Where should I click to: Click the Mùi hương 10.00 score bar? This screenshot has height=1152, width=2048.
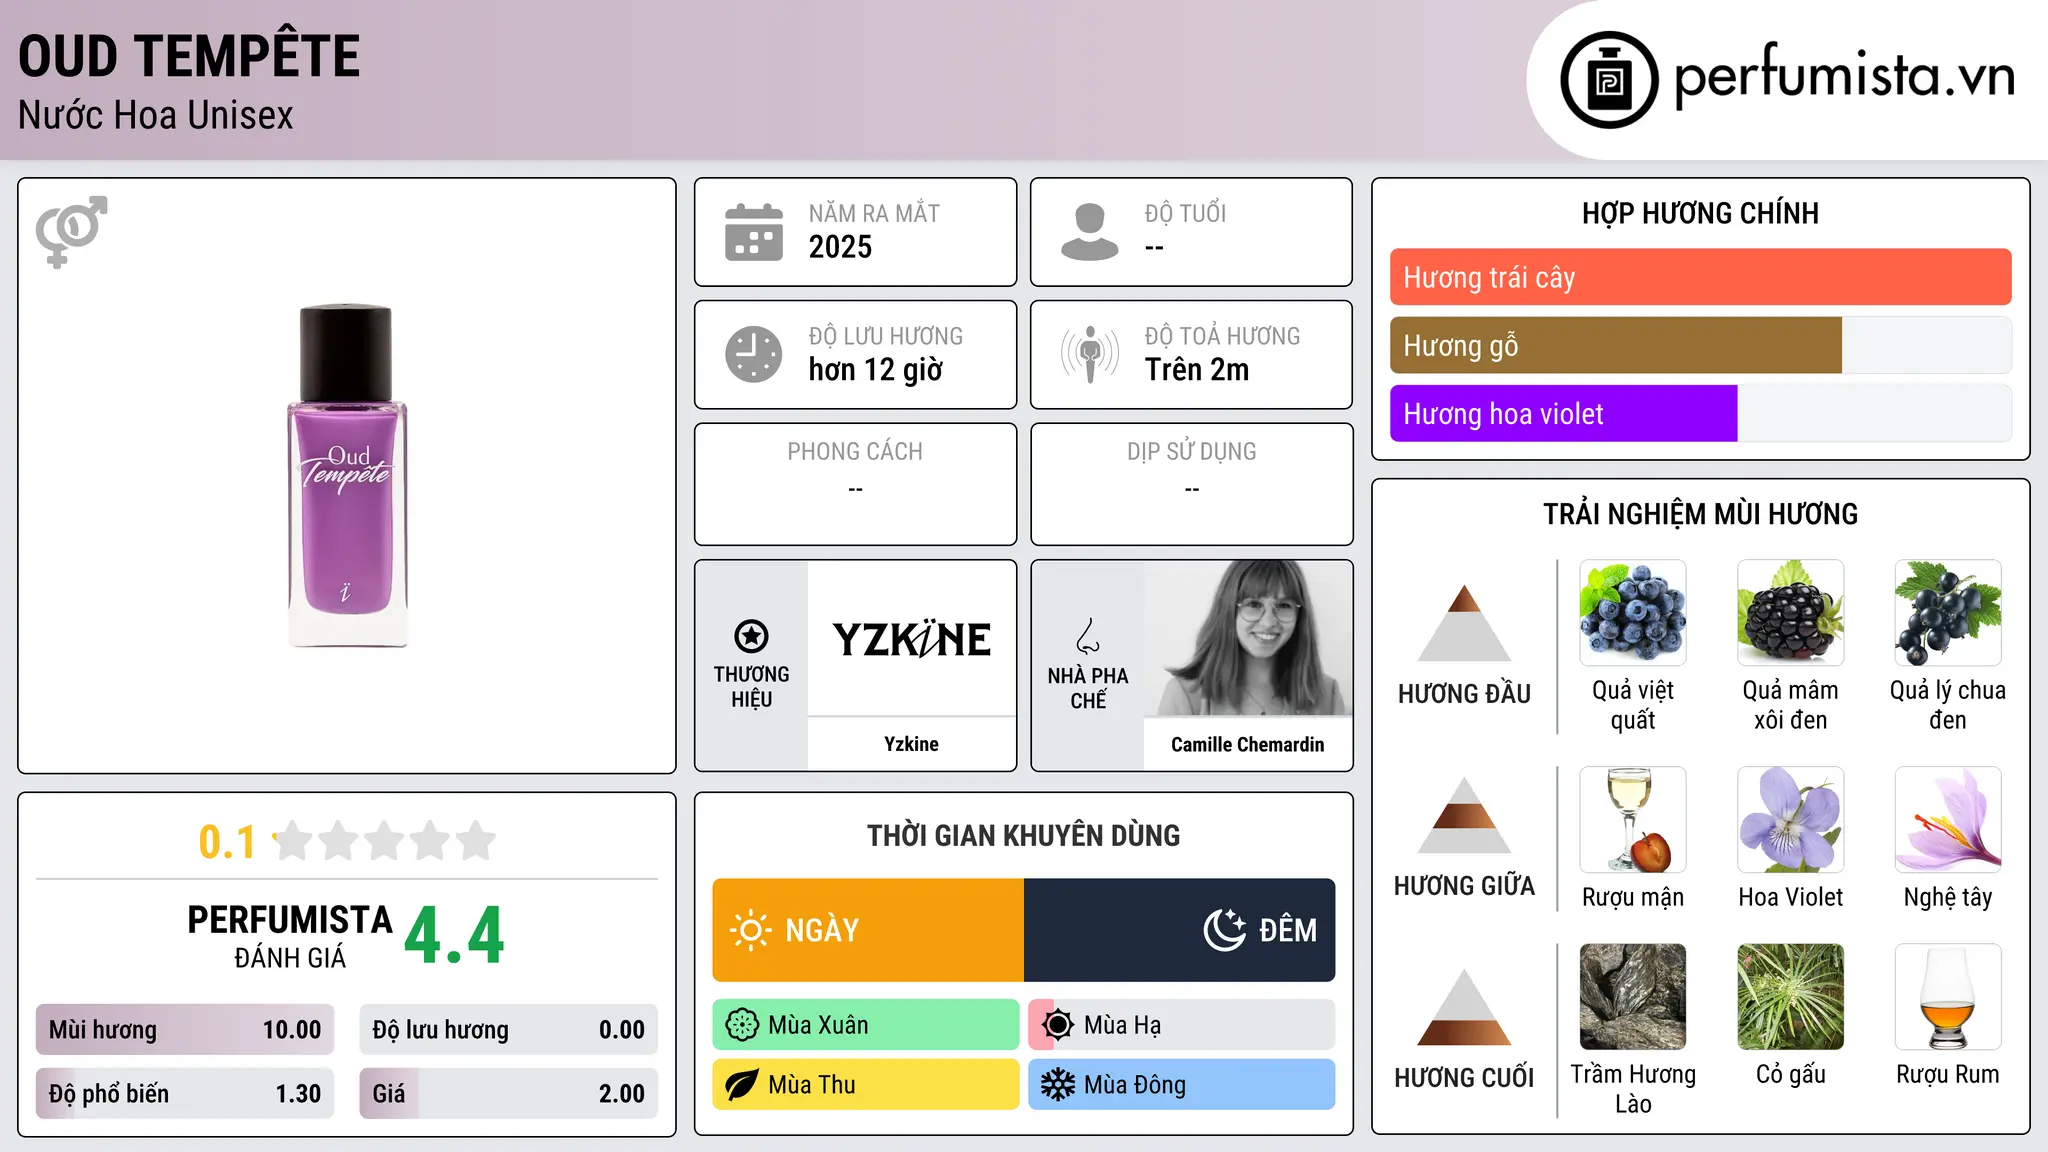click(x=185, y=1030)
